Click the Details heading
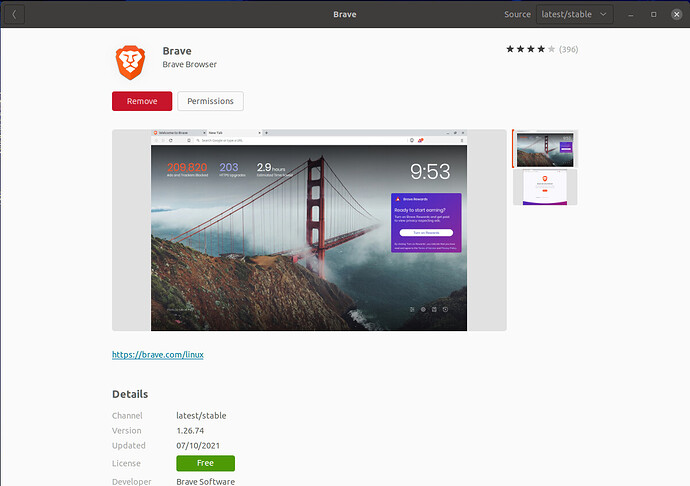 [130, 394]
